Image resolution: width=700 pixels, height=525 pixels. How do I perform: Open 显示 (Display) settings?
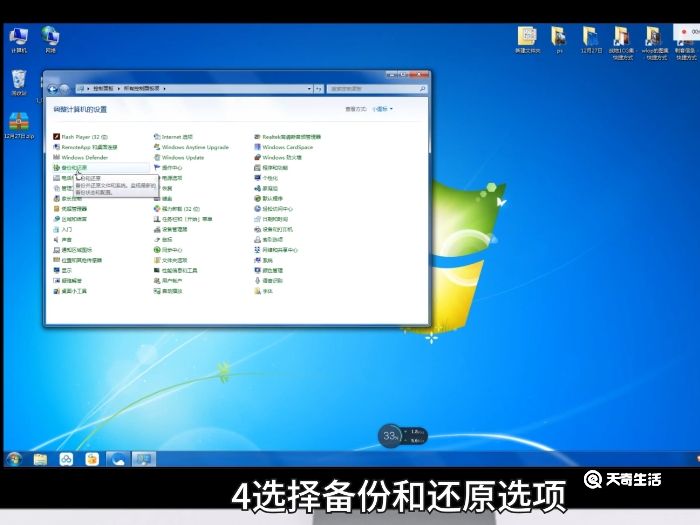pyautogui.click(x=62, y=271)
